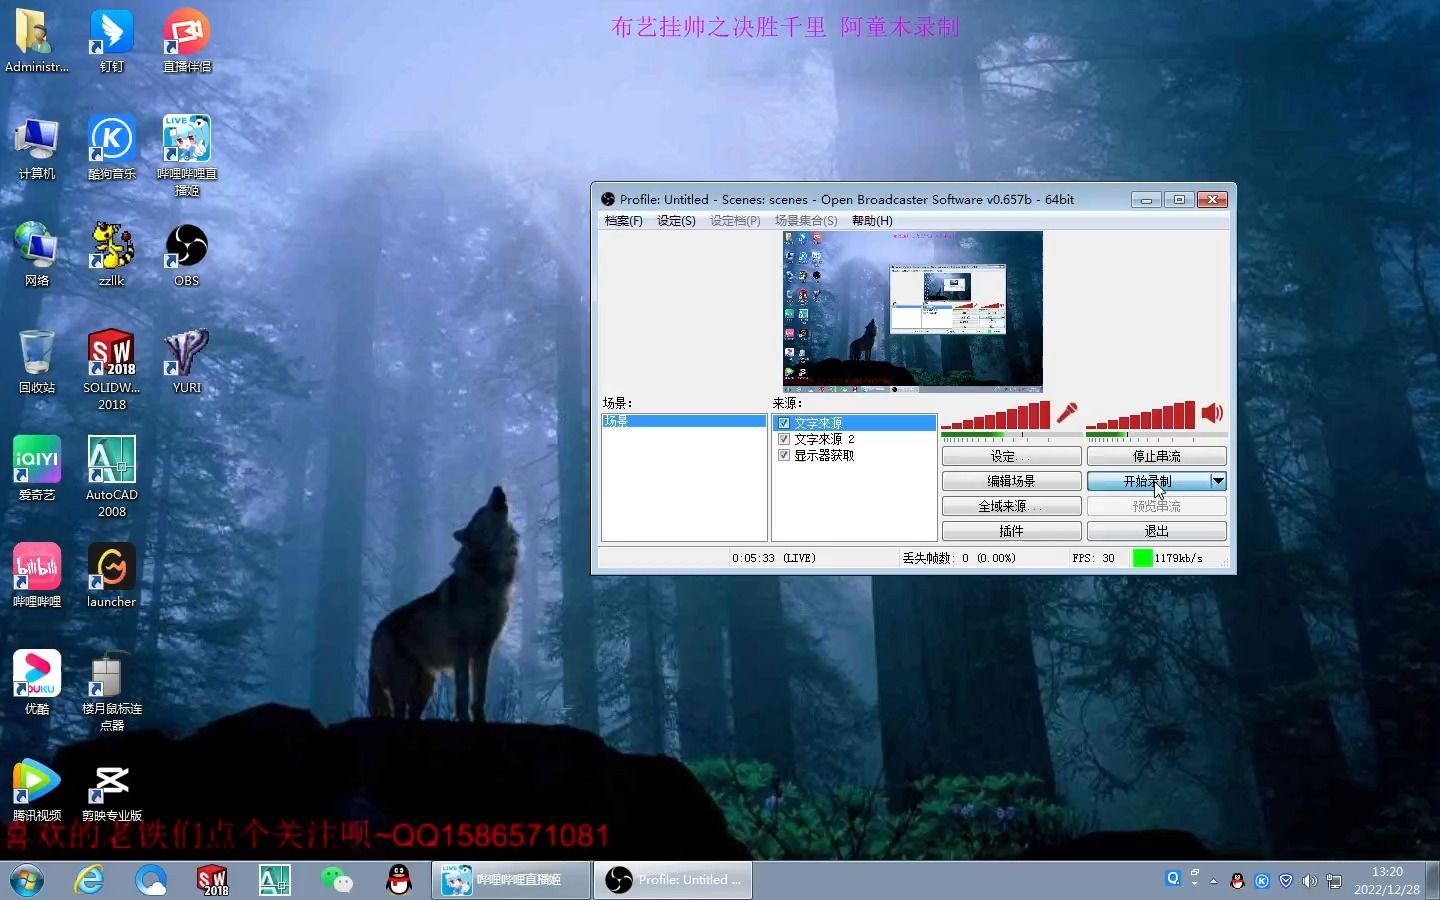Adjust microphone volume bar in OBS
Viewport: 1440px width, 900px height.
(995, 414)
